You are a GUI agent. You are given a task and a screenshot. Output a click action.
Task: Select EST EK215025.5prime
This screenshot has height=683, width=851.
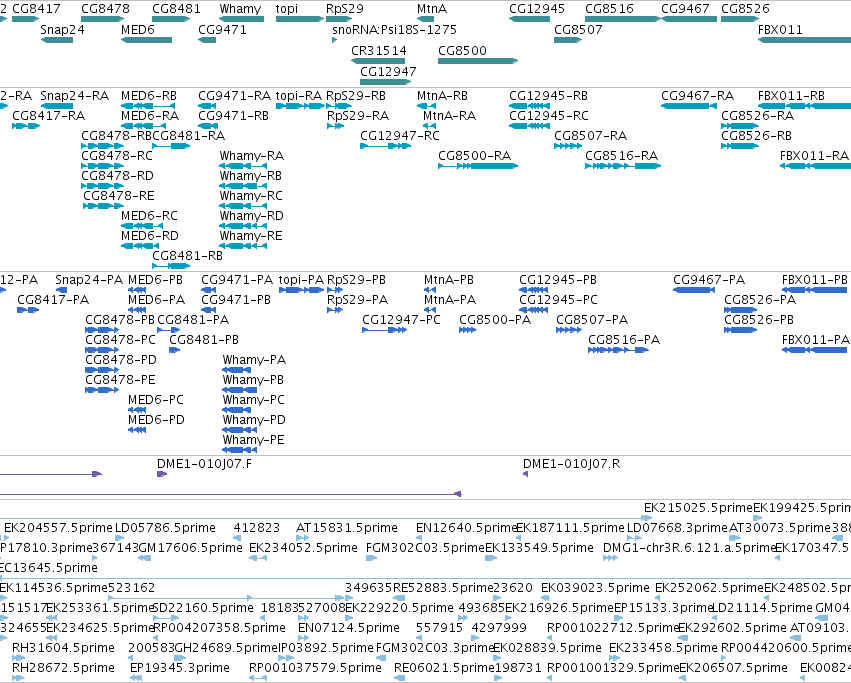click(698, 508)
